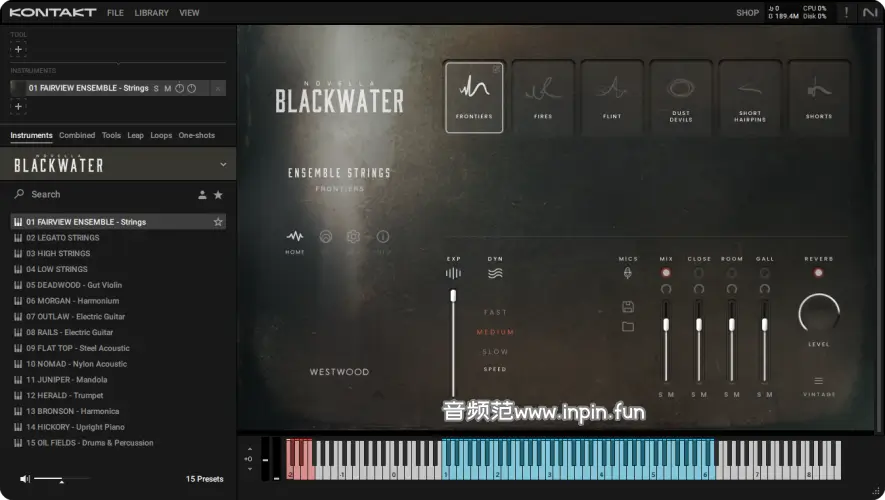Select the Dust Devils articulation tile
The height and width of the screenshot is (500, 885).
(681, 98)
